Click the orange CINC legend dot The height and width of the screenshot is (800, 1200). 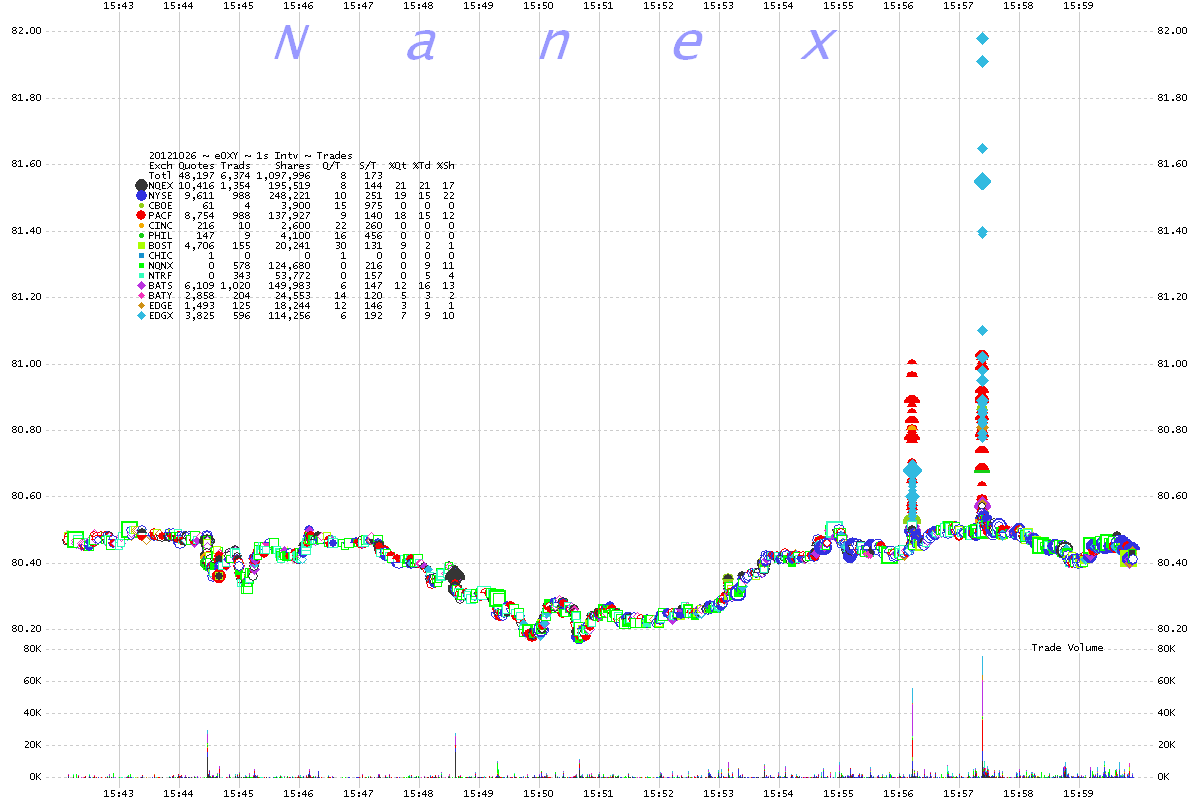(x=140, y=225)
